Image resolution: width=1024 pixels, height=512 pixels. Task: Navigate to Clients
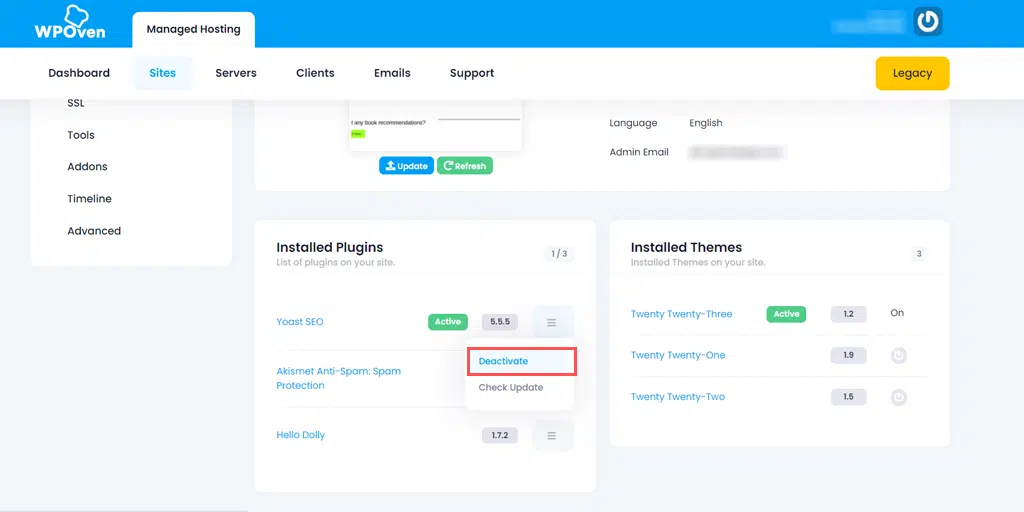click(315, 73)
